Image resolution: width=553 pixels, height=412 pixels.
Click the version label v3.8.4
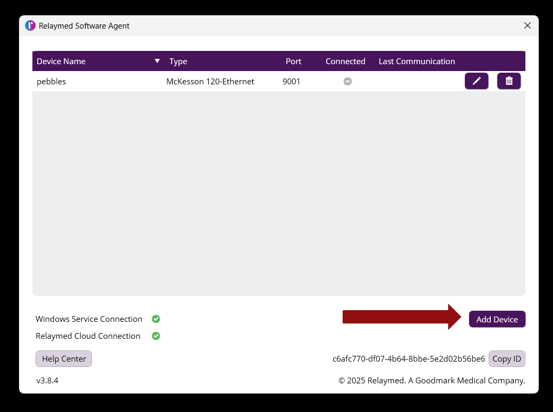(x=47, y=380)
